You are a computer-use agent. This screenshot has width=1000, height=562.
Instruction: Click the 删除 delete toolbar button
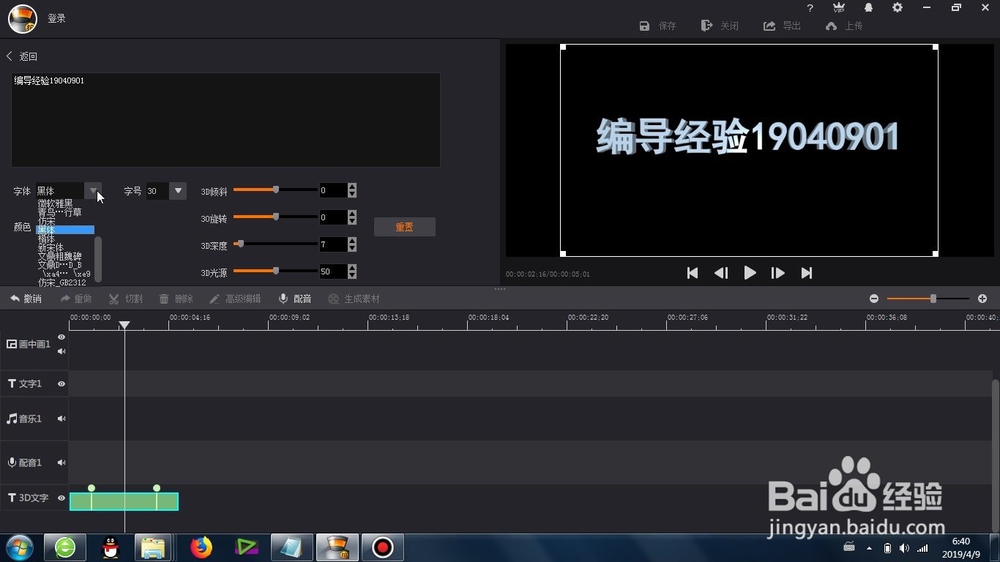[x=176, y=299]
